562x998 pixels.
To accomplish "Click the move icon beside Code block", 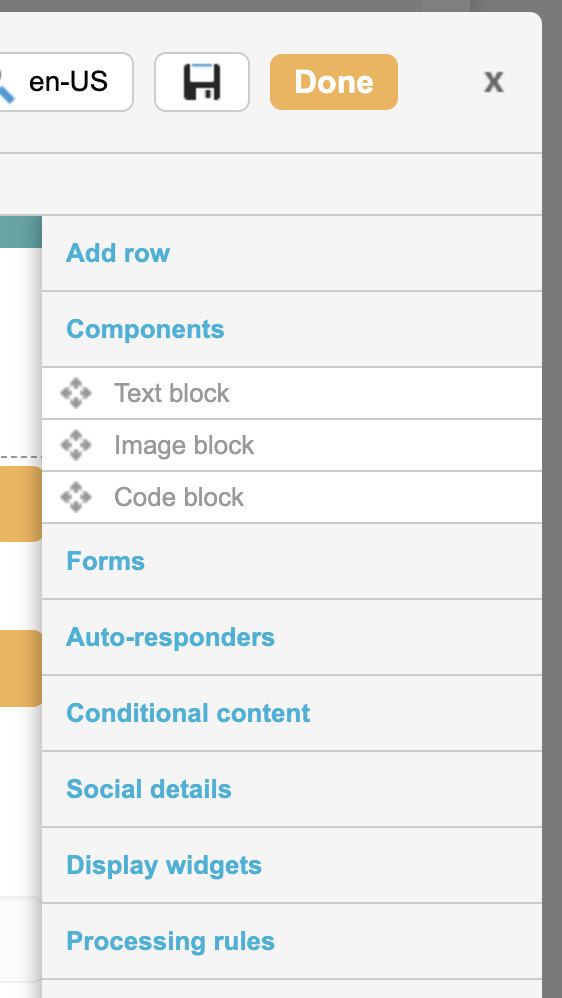I will click(76, 497).
